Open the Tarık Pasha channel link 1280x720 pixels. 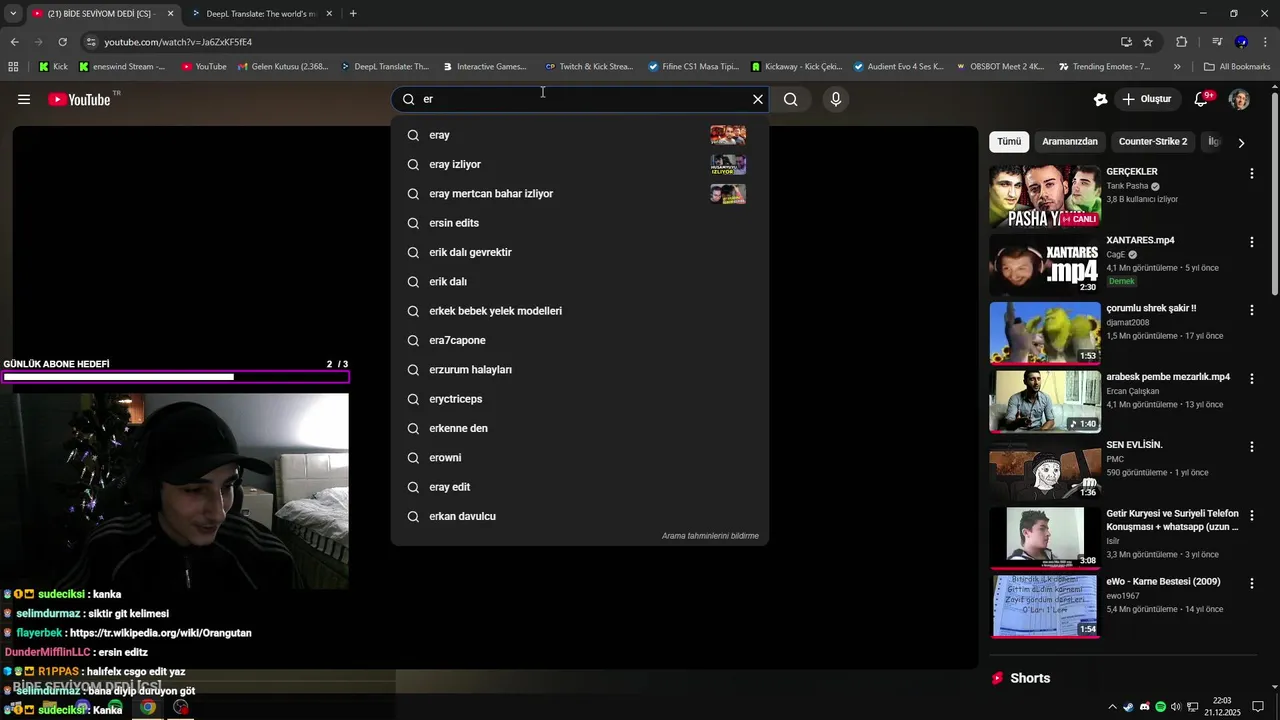[x=1127, y=186]
